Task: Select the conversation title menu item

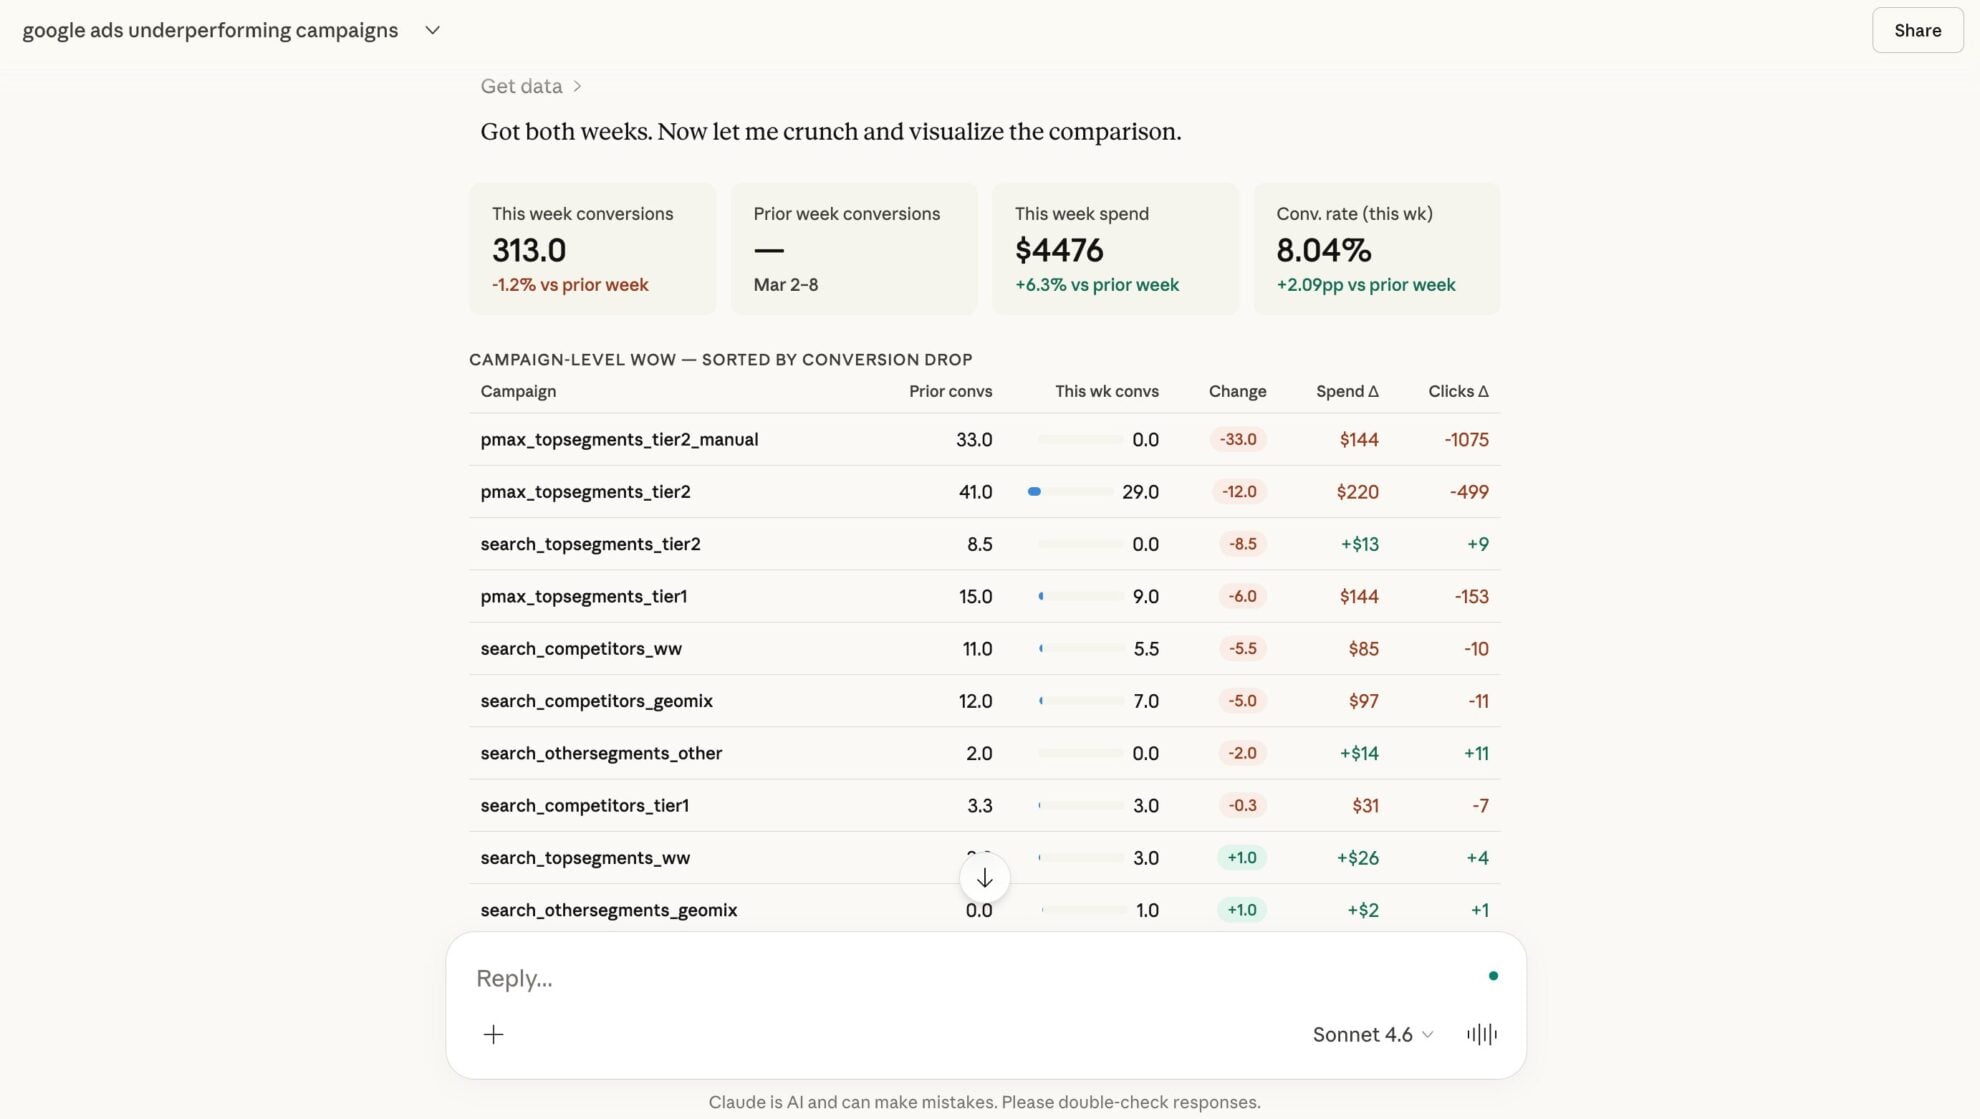Action: (210, 30)
